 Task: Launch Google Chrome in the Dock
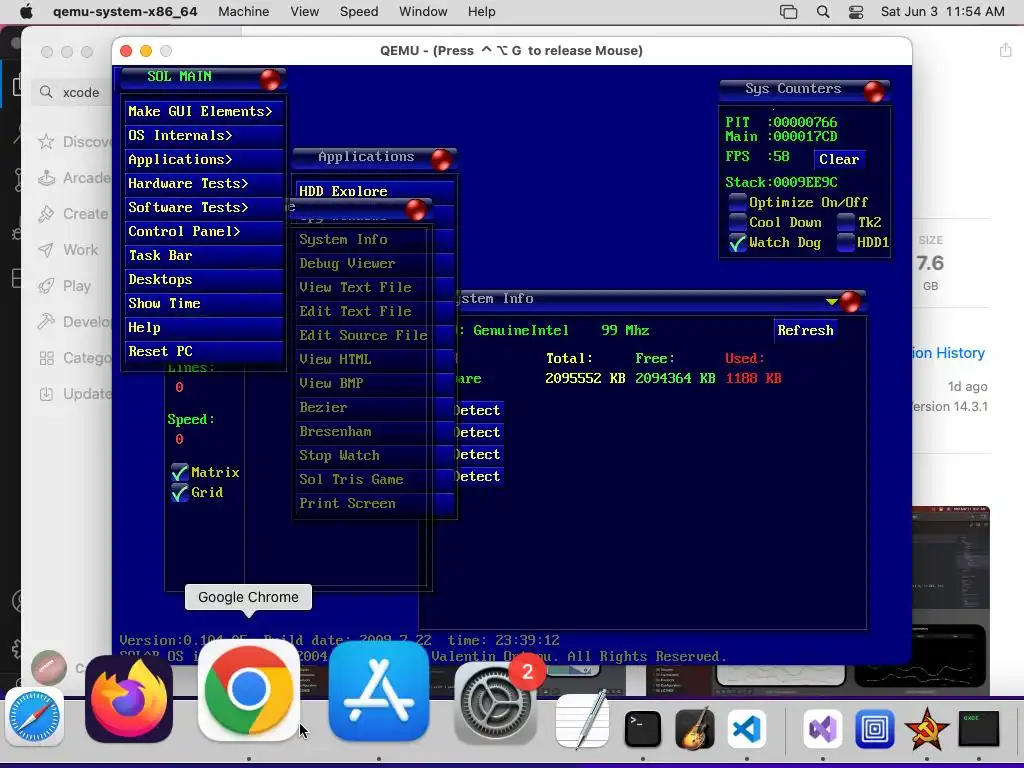click(248, 691)
